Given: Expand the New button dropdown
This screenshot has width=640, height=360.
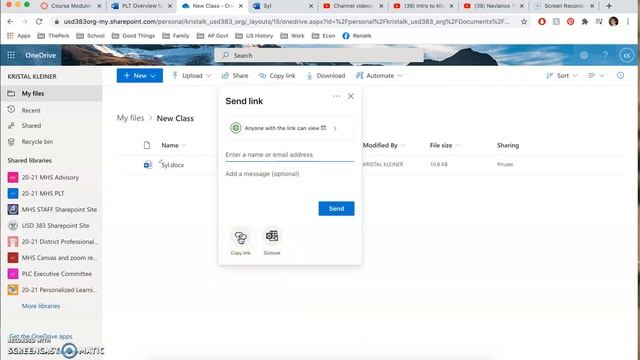Looking at the screenshot, I should click(153, 76).
